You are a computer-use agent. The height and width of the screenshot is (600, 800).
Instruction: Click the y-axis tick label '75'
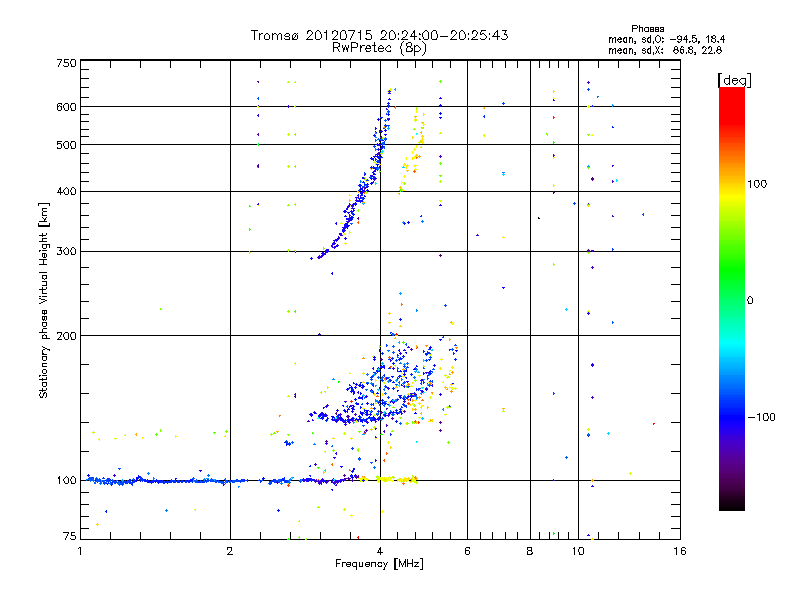click(70, 536)
